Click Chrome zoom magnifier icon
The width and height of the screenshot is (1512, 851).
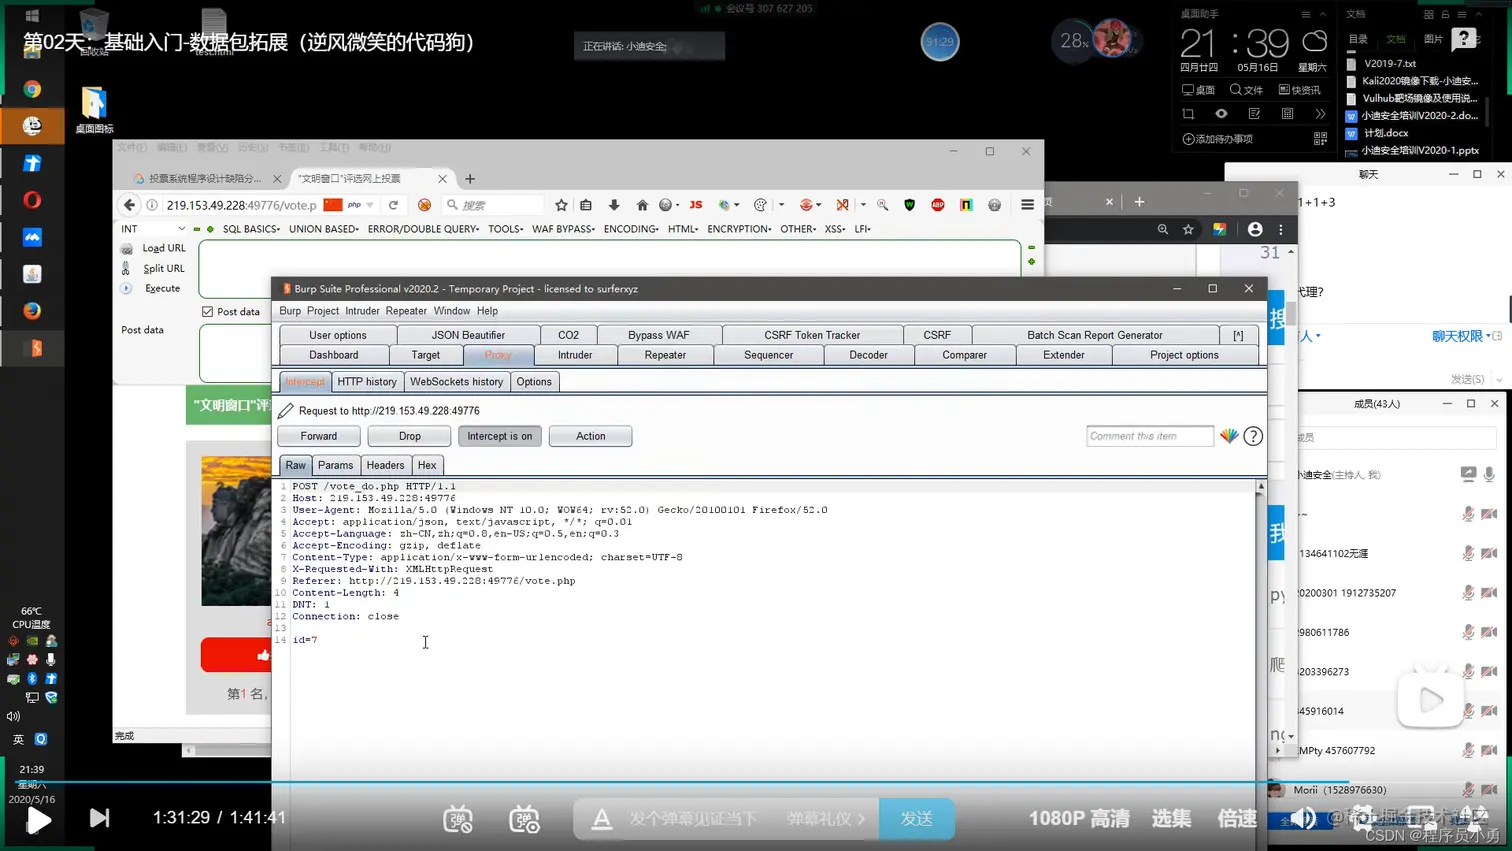1162,229
